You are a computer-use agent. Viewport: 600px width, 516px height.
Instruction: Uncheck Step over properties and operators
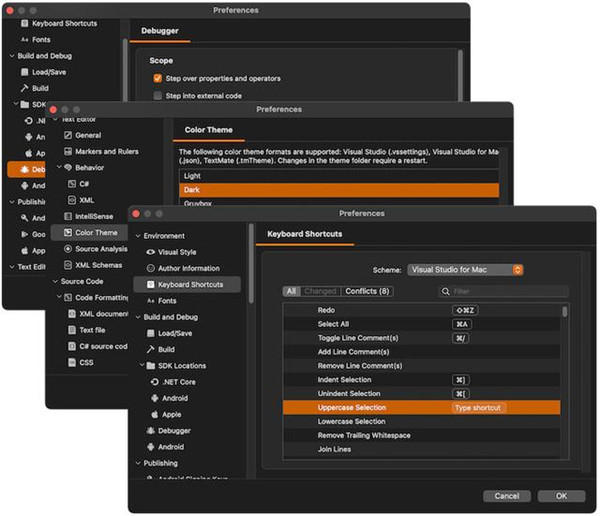(157, 78)
